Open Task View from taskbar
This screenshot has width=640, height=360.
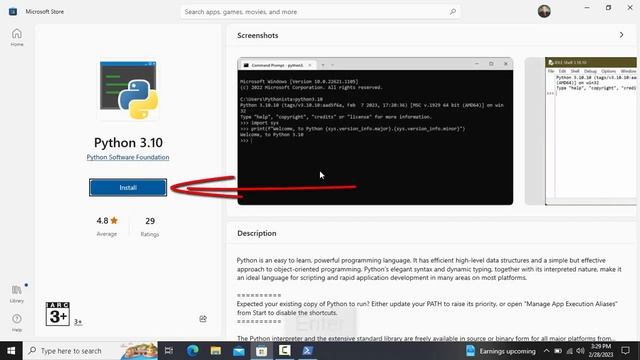point(169,351)
